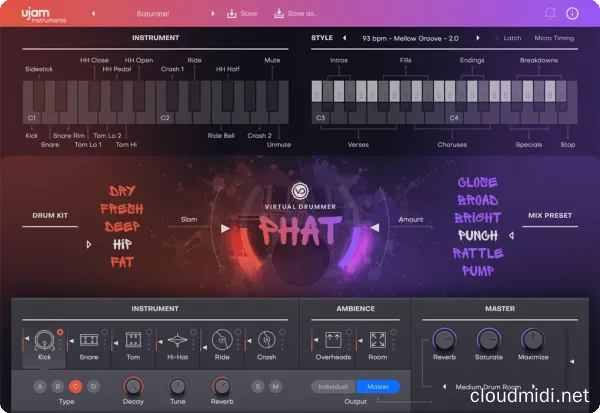Click the Virtual Drummer round logo
Viewport: 600px width, 413px height.
[x=300, y=191]
